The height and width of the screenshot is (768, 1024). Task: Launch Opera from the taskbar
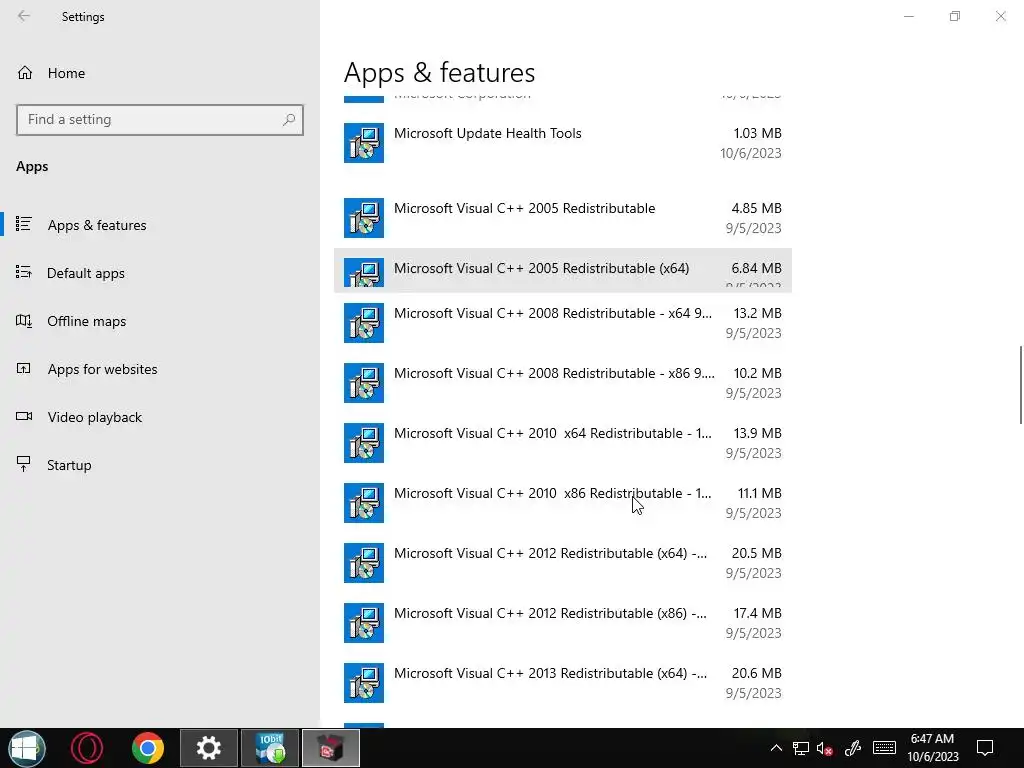coord(87,748)
